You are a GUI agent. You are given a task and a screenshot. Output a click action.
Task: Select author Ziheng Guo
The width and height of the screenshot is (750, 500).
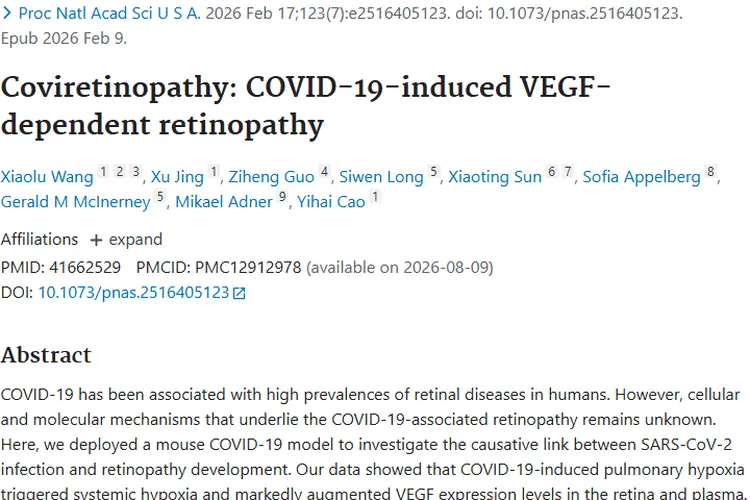[x=271, y=177]
